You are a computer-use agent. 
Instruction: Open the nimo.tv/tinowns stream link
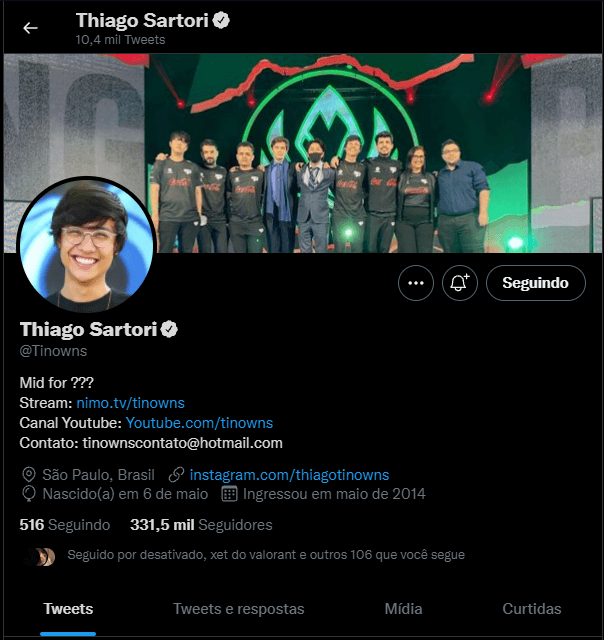pyautogui.click(x=131, y=403)
